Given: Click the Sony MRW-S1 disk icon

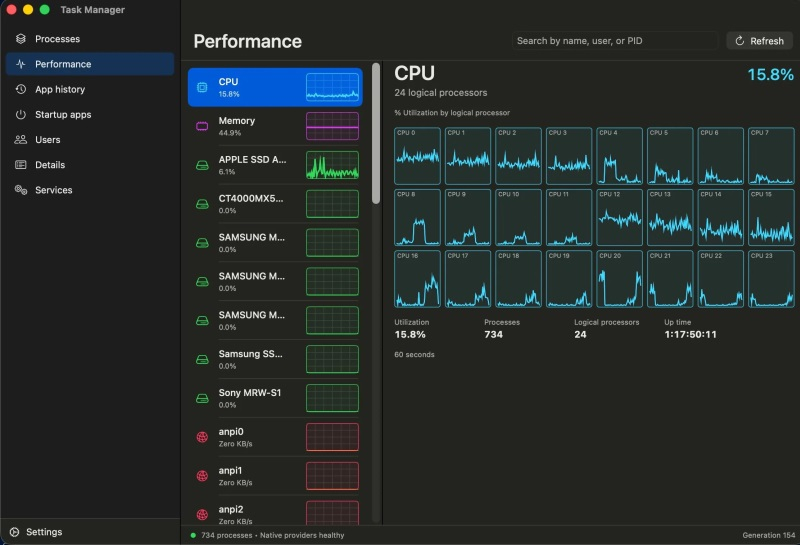Looking at the screenshot, I should point(202,399).
